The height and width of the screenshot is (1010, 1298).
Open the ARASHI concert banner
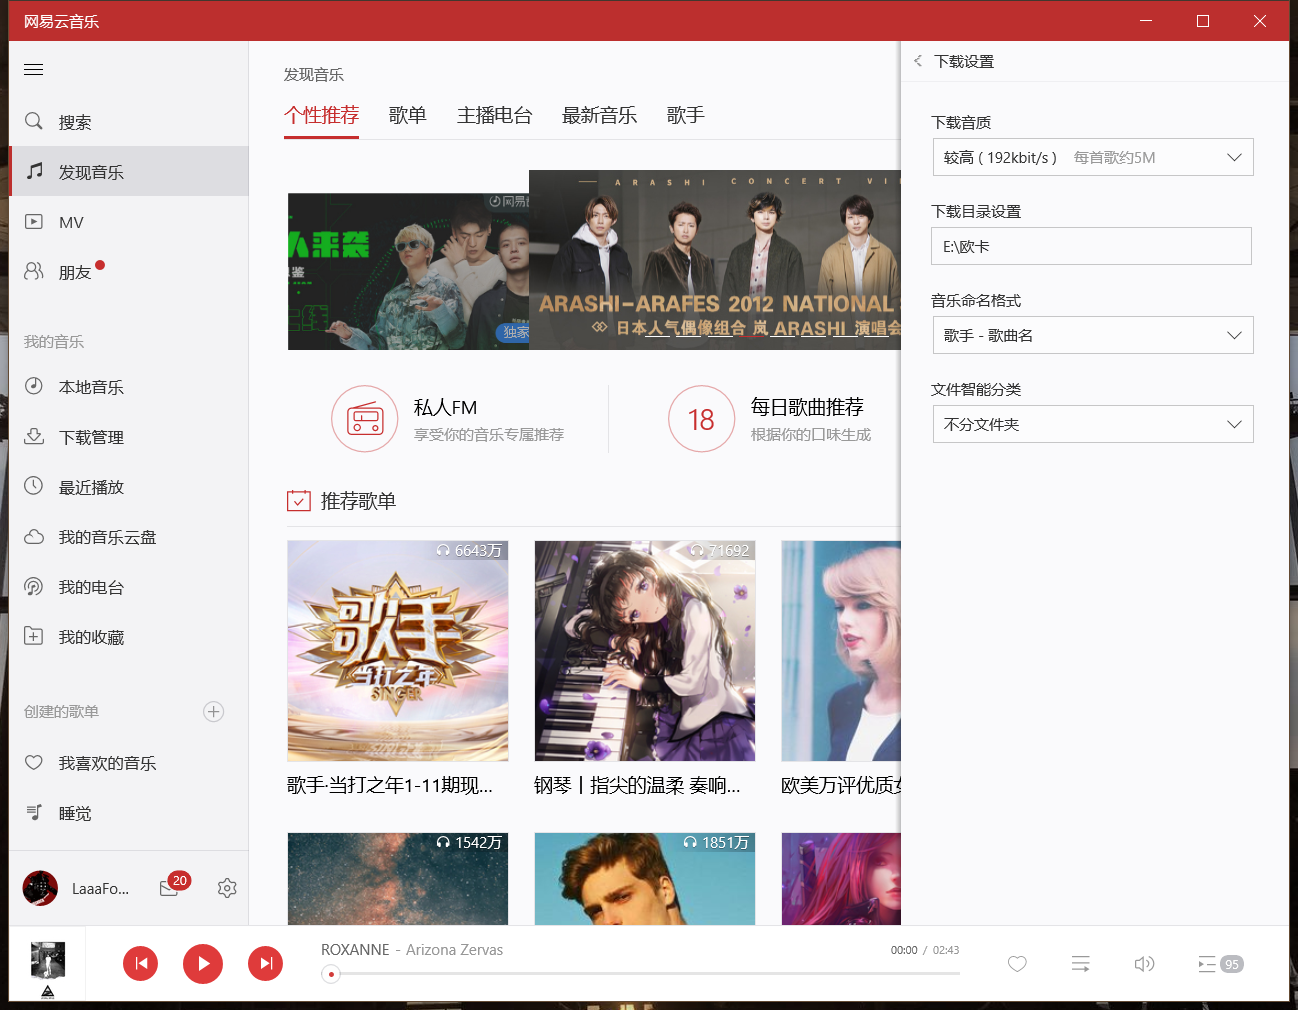click(x=715, y=260)
